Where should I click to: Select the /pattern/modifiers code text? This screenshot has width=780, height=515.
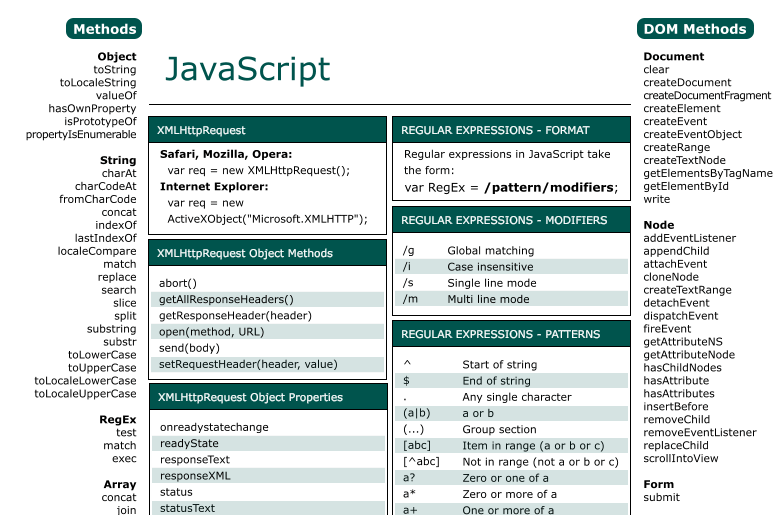pyautogui.click(x=551, y=188)
